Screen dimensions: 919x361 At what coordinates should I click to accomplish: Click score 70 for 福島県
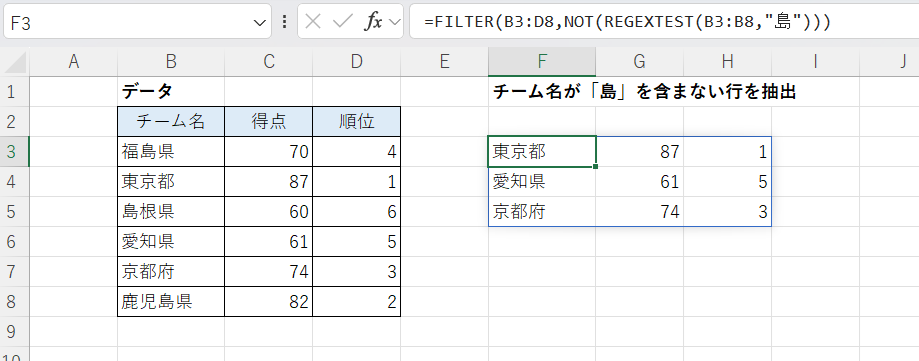(x=268, y=151)
